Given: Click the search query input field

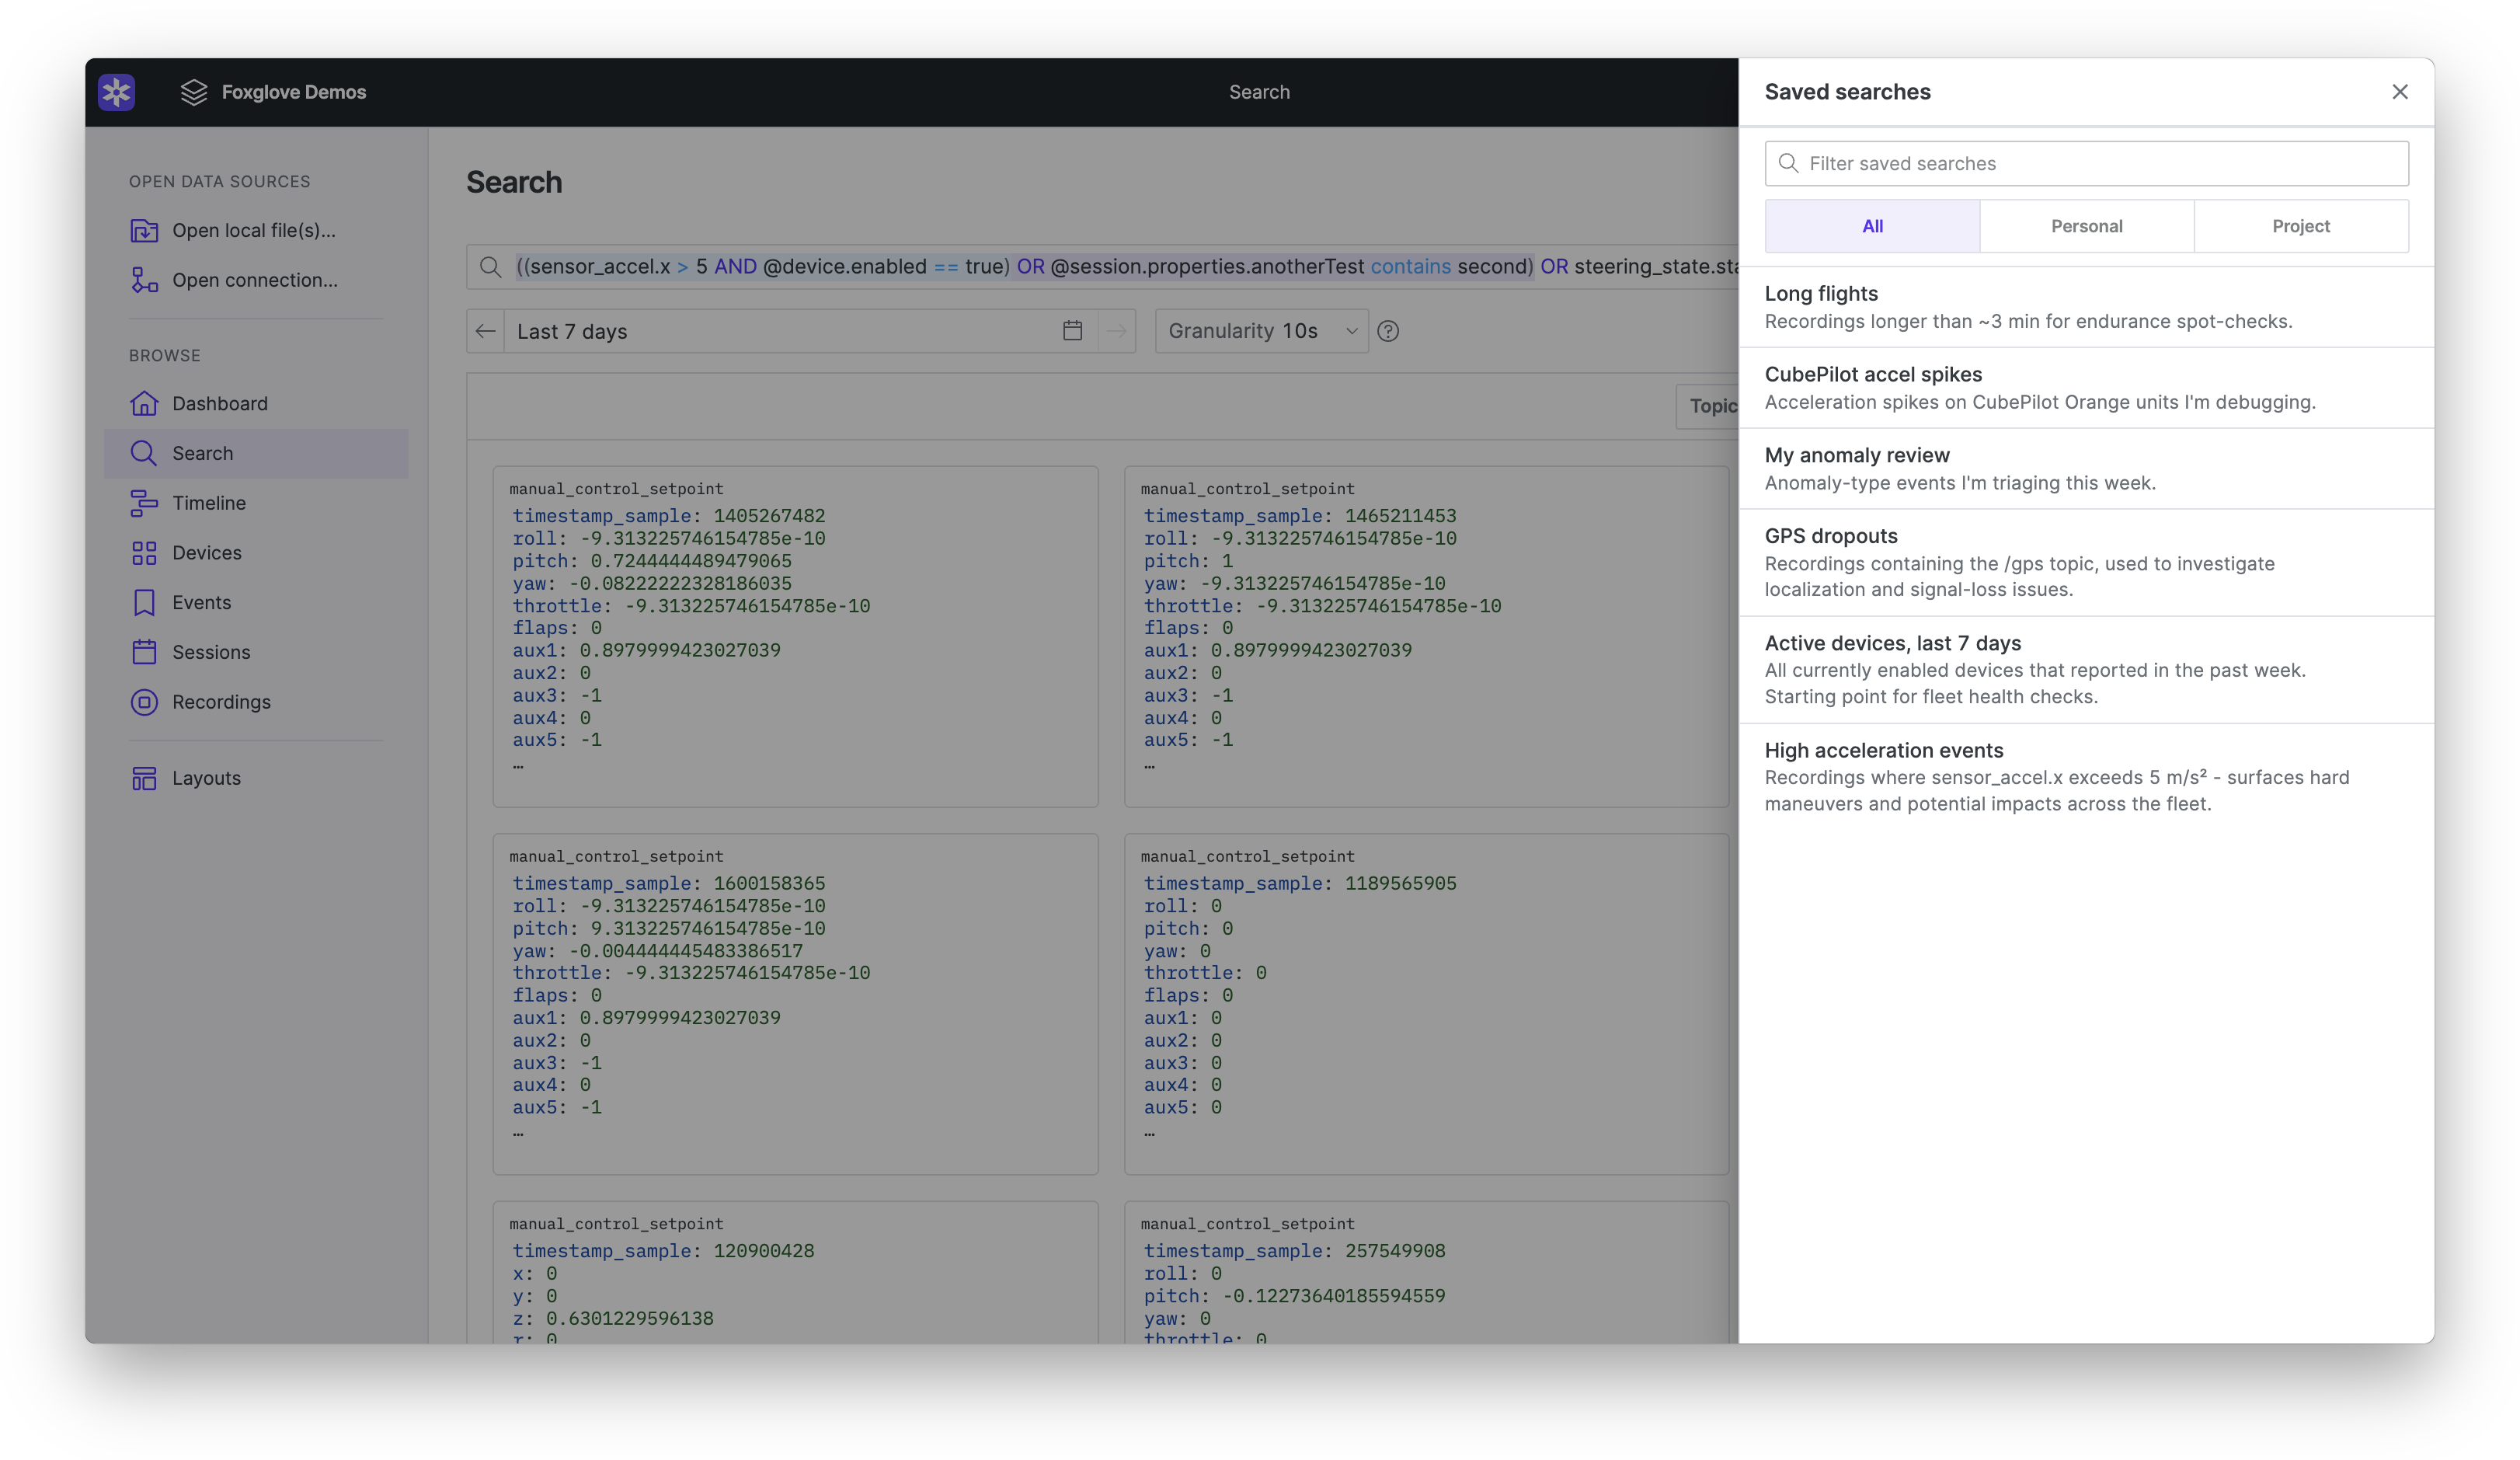Looking at the screenshot, I should click(x=1102, y=267).
